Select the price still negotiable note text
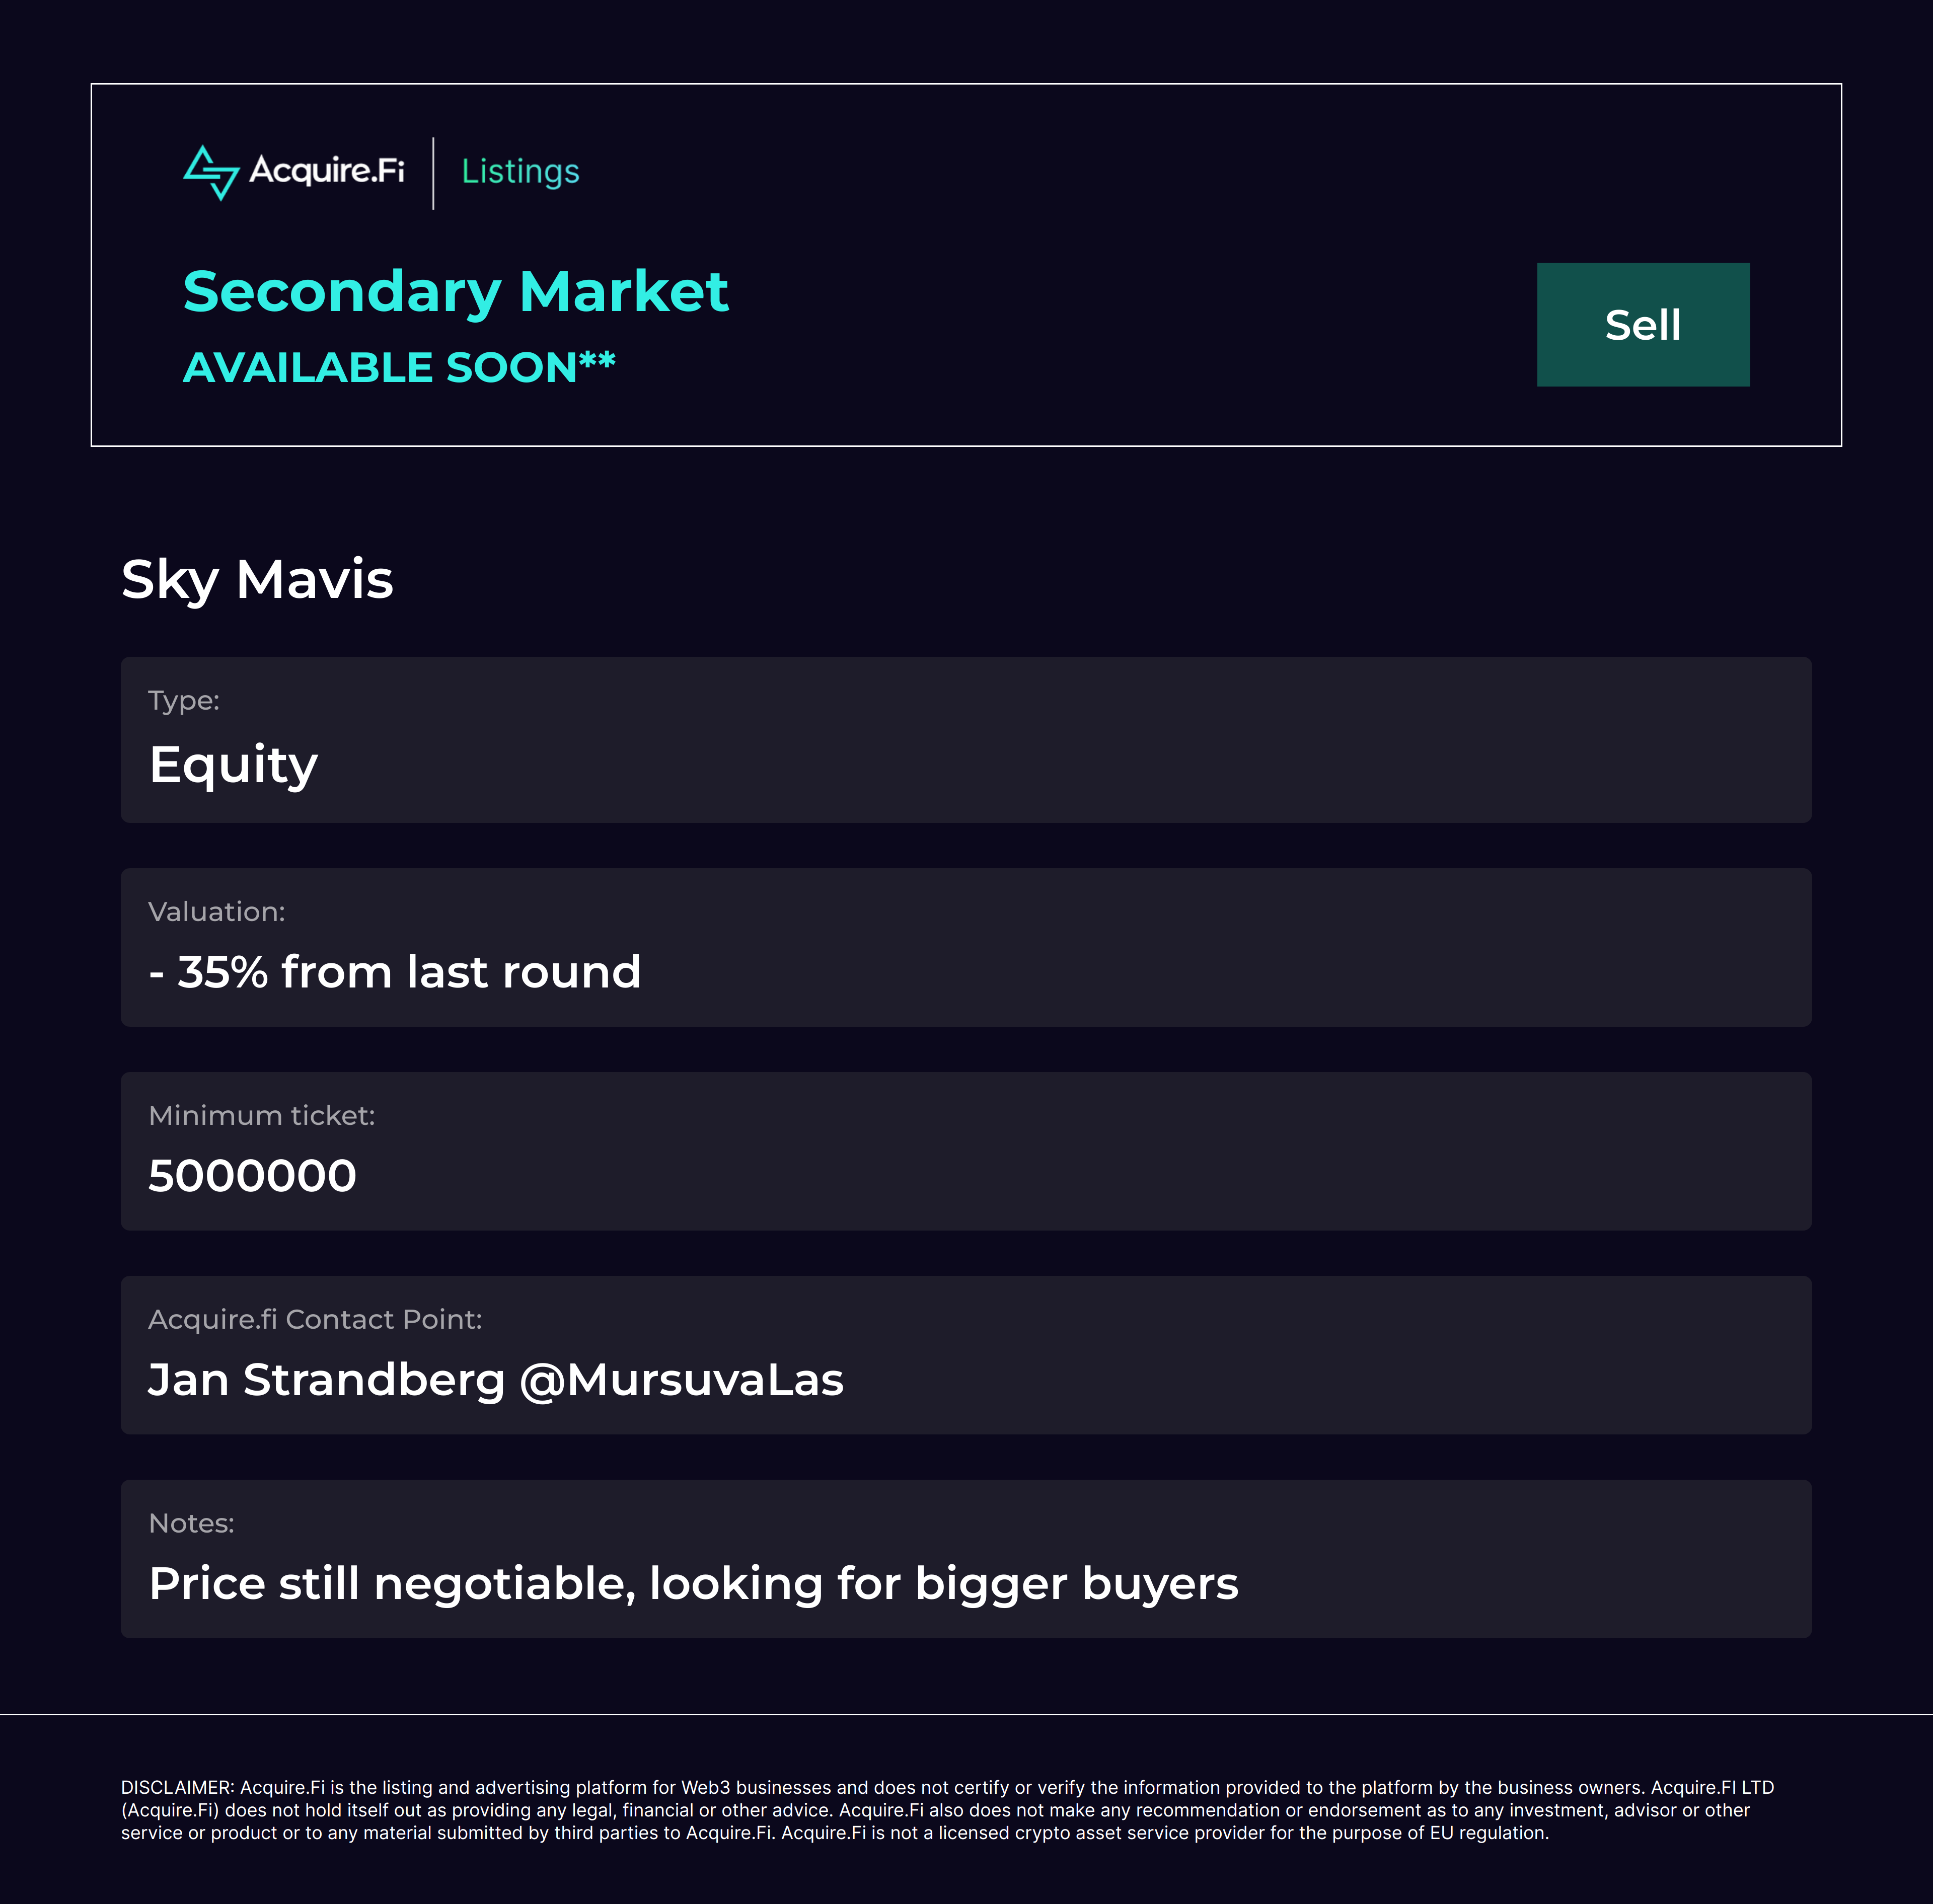The height and width of the screenshot is (1904, 1933). pos(693,1584)
